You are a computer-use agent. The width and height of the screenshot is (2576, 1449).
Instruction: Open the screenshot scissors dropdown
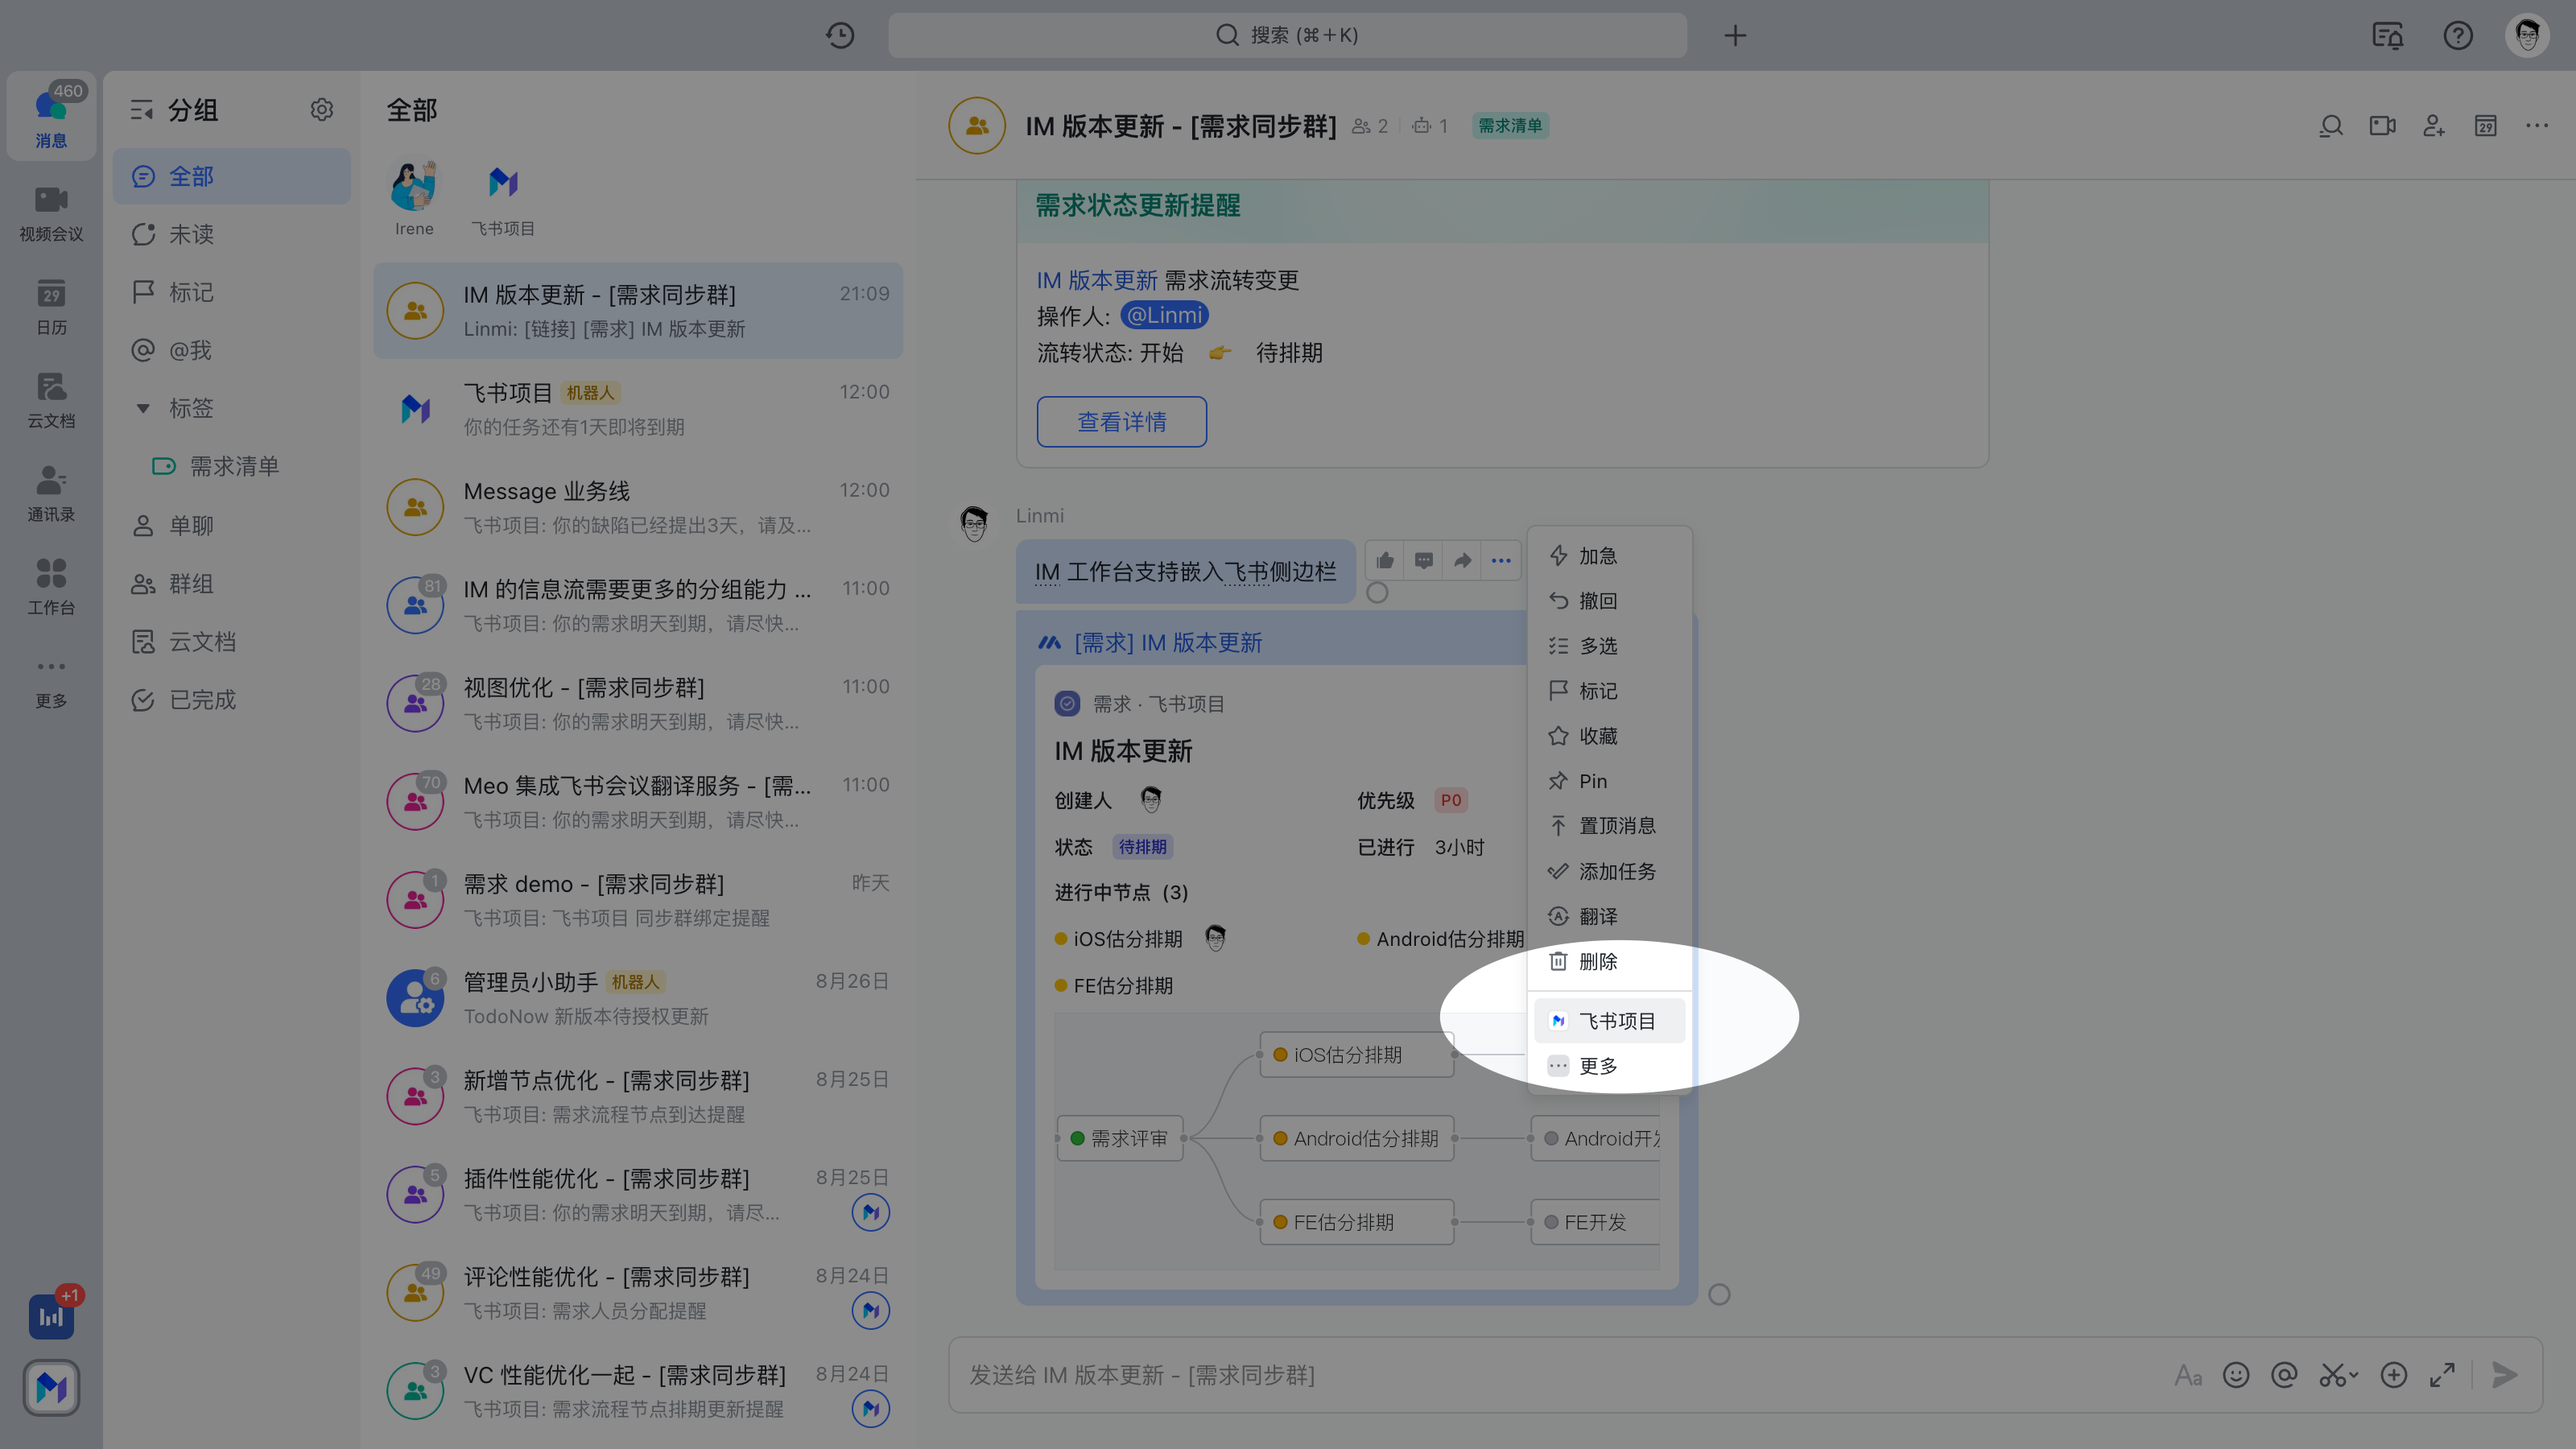[x=2339, y=1375]
